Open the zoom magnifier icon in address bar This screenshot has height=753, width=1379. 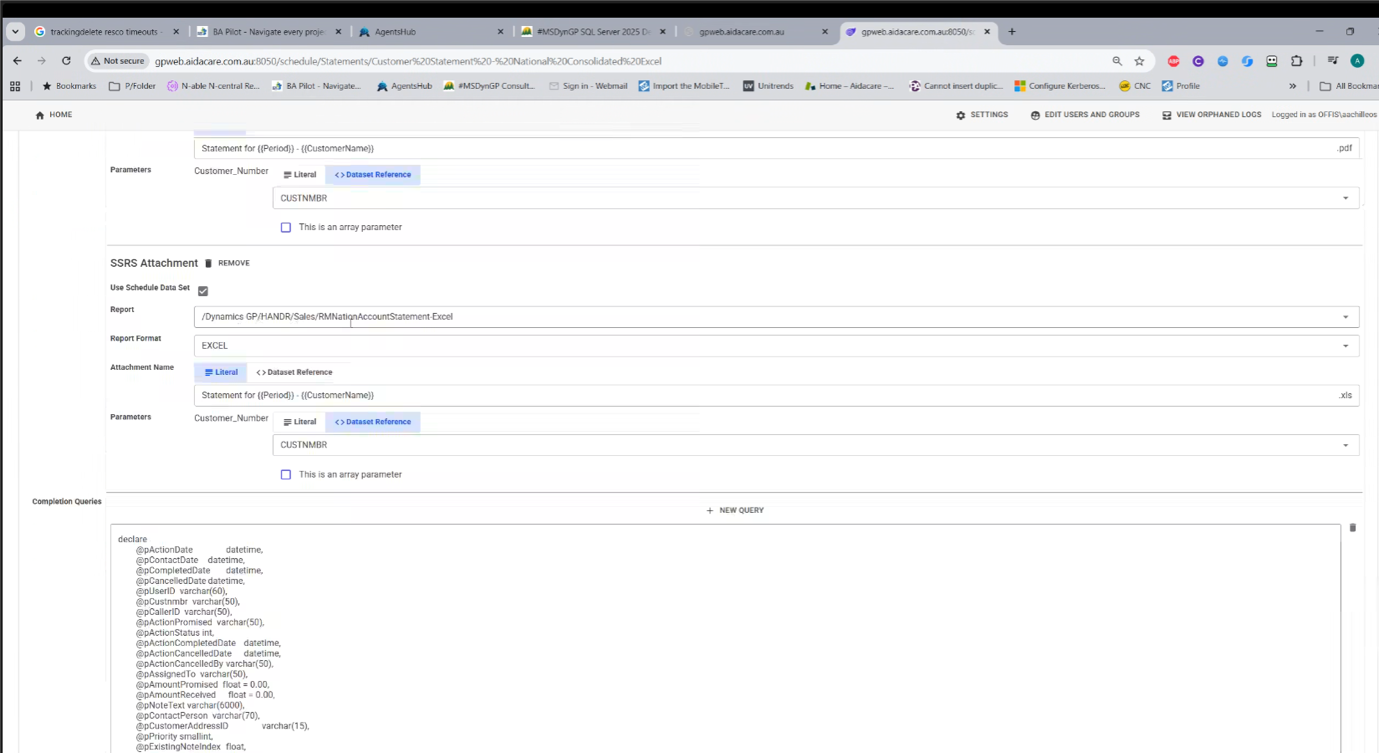(x=1117, y=61)
